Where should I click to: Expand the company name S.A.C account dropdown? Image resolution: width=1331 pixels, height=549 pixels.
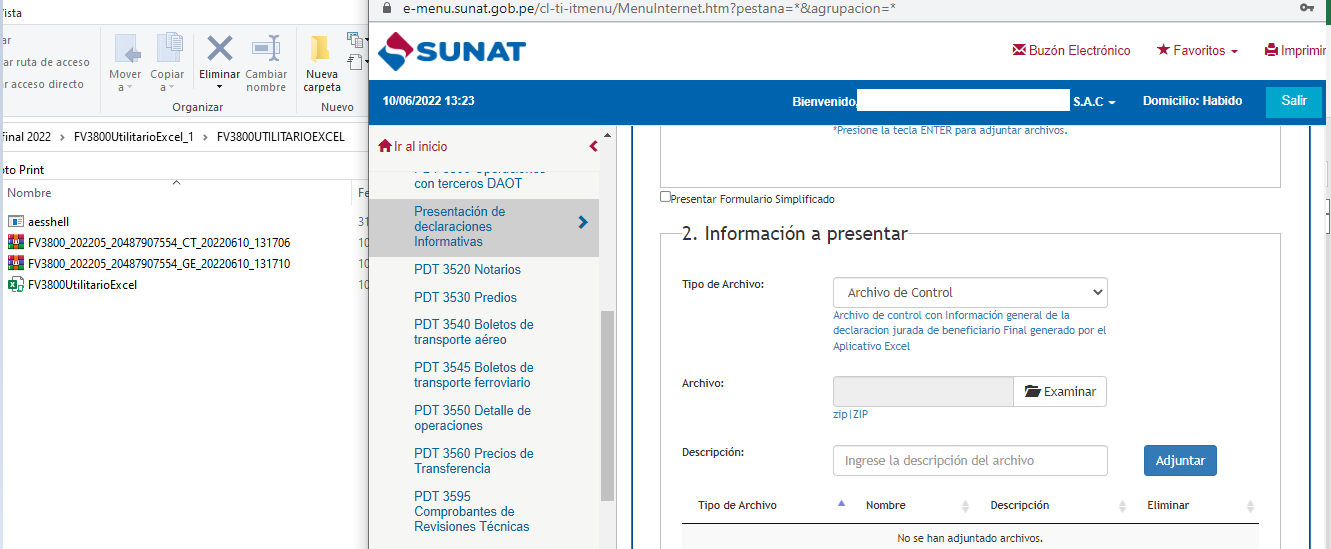pyautogui.click(x=1094, y=102)
